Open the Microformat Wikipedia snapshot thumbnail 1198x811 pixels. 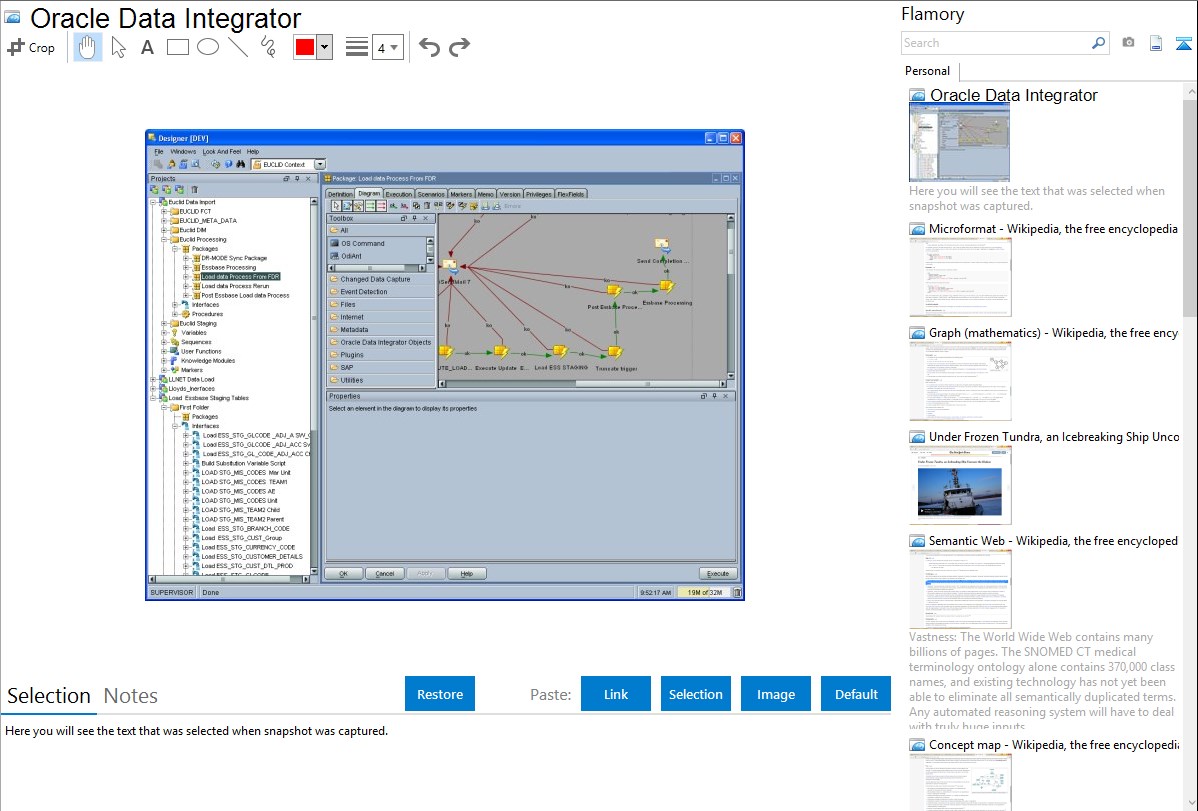pos(960,277)
